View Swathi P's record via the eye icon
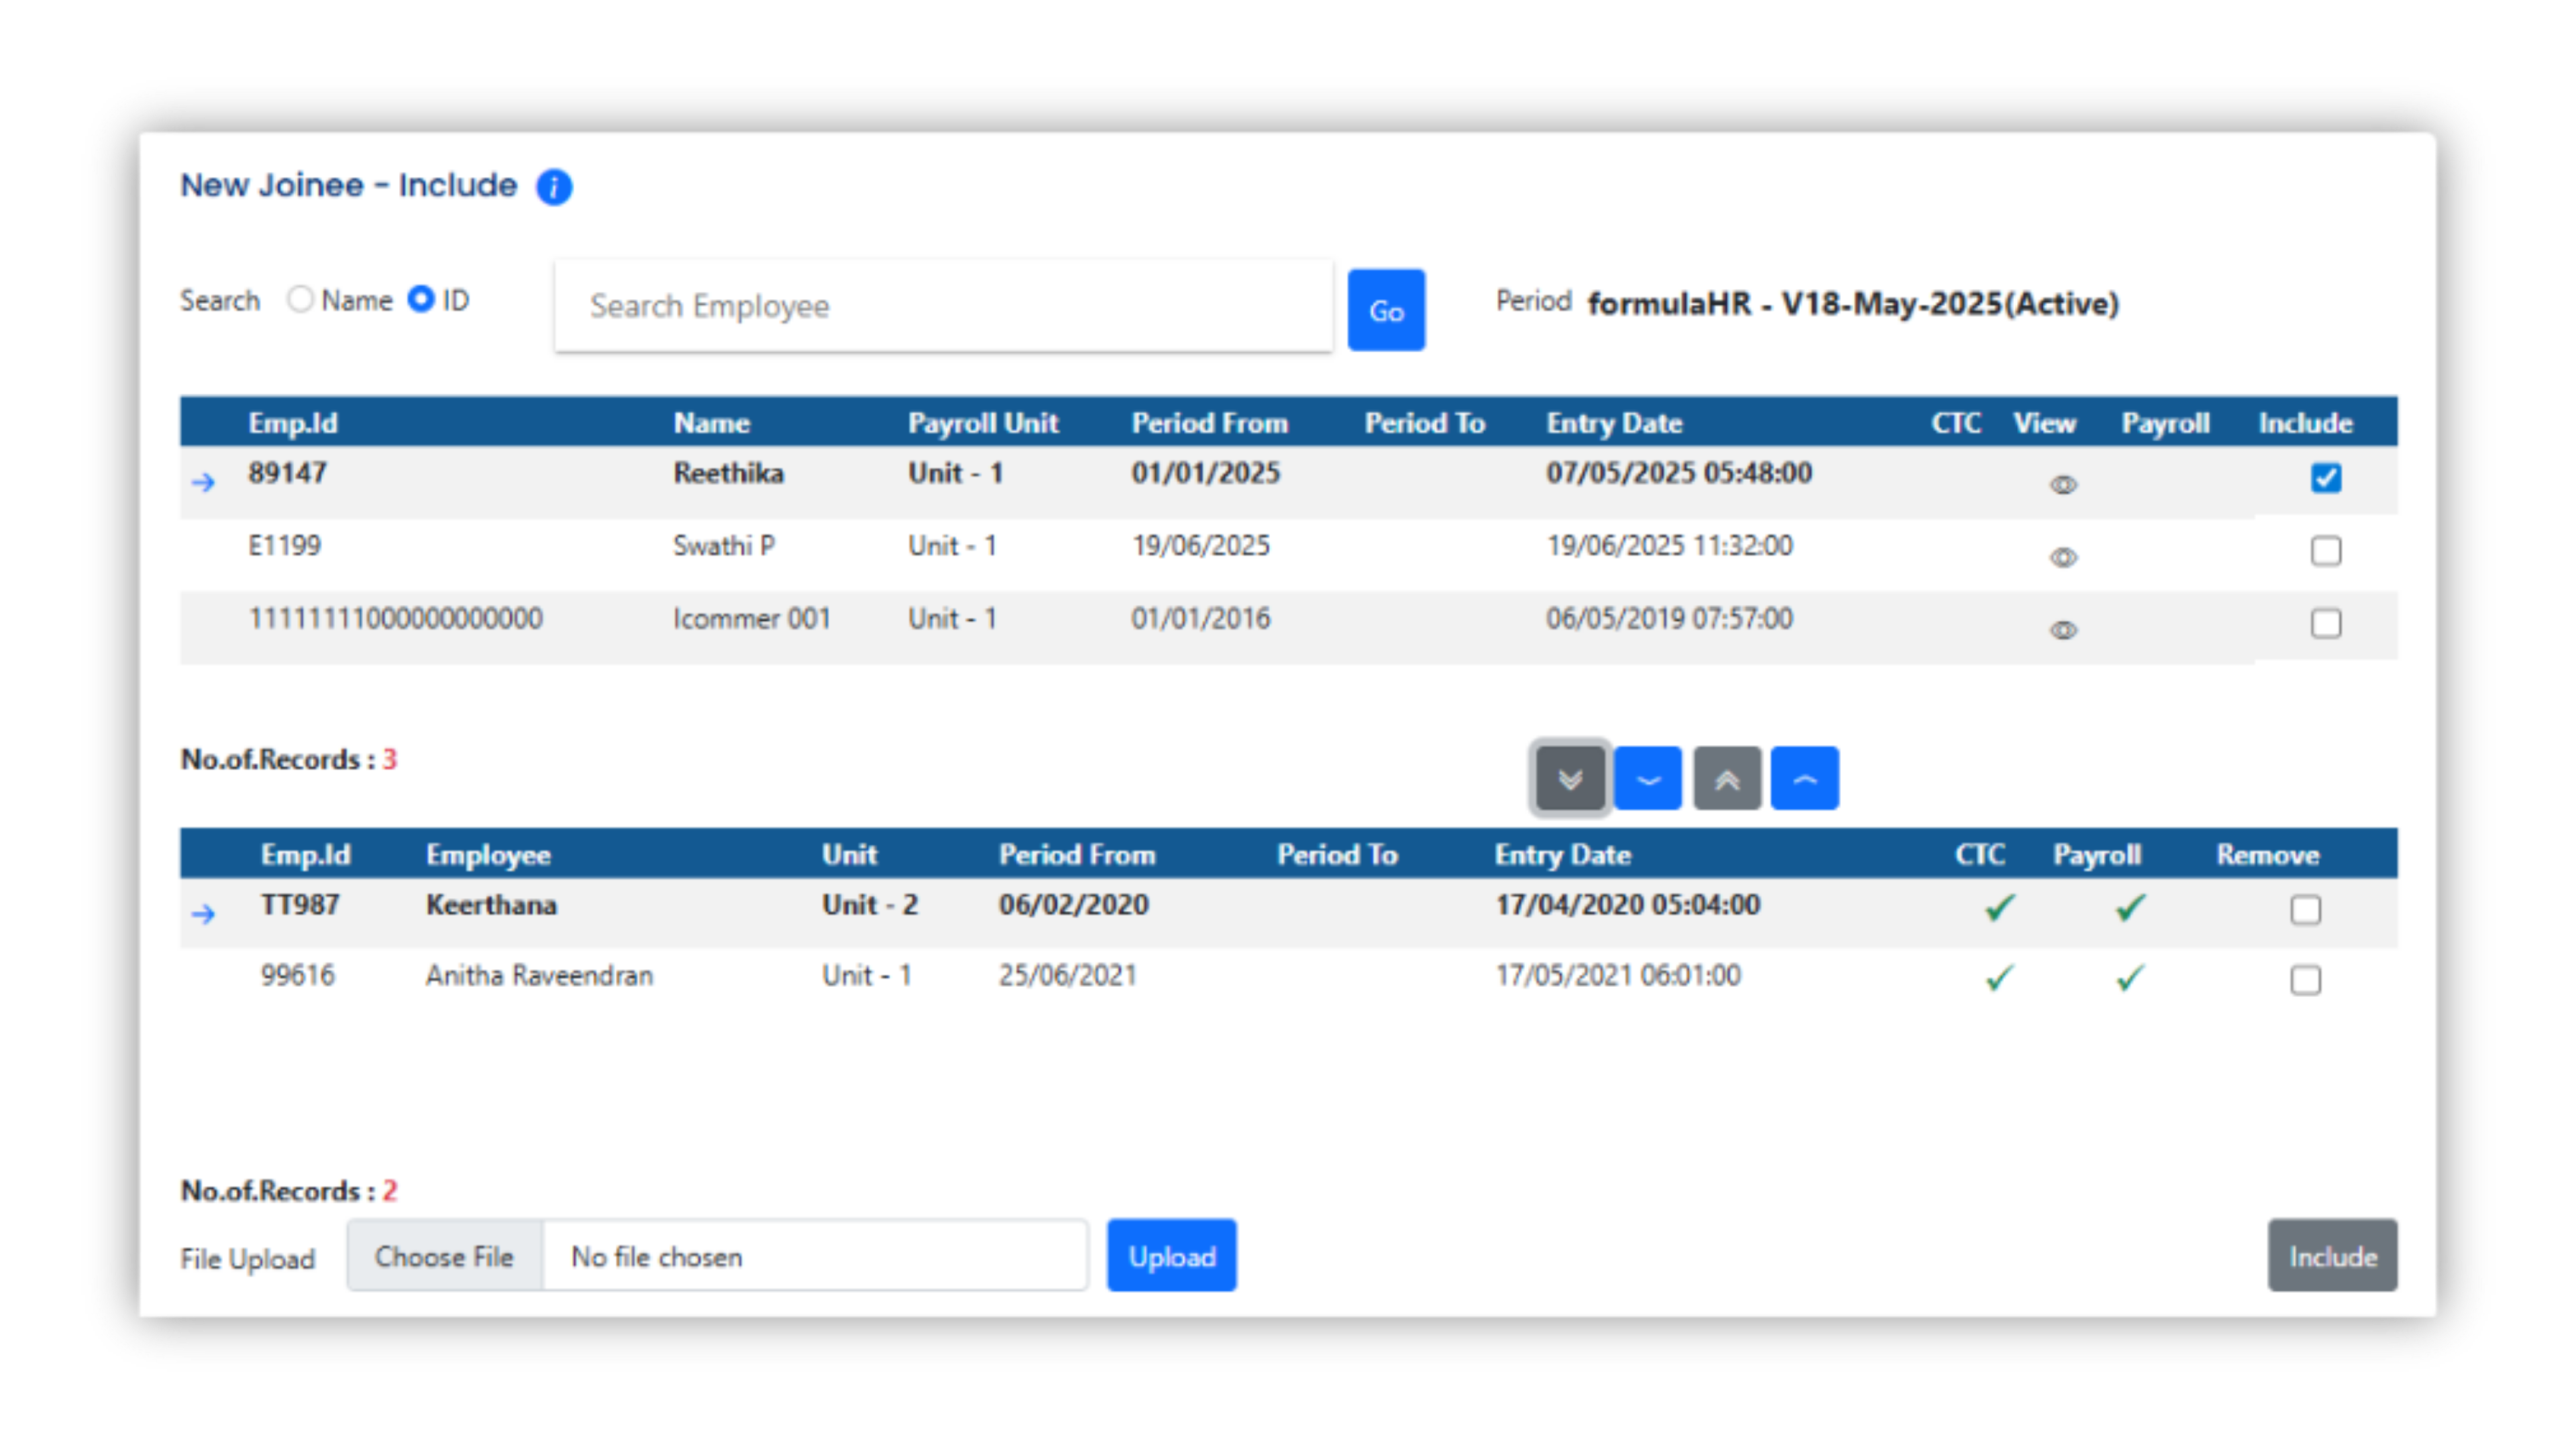Viewport: 2576px width, 1449px height. coord(2063,557)
